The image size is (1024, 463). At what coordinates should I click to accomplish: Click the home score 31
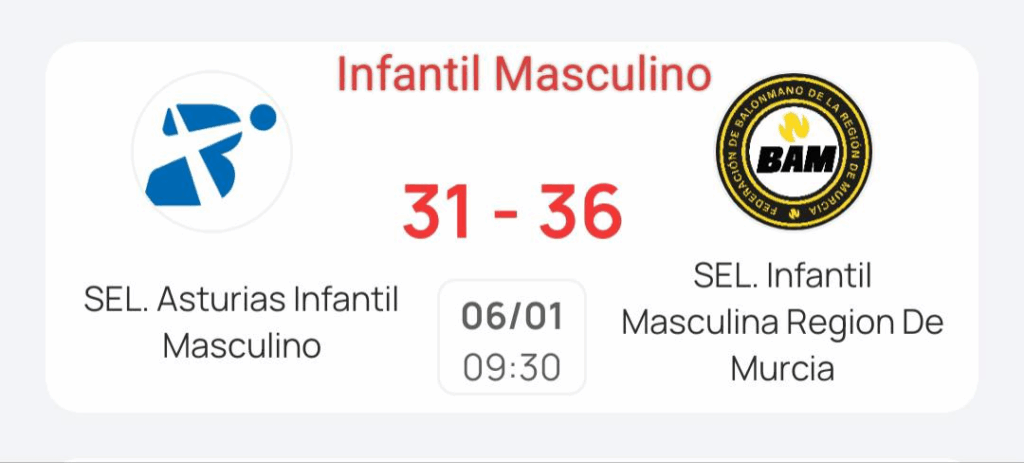tap(438, 212)
